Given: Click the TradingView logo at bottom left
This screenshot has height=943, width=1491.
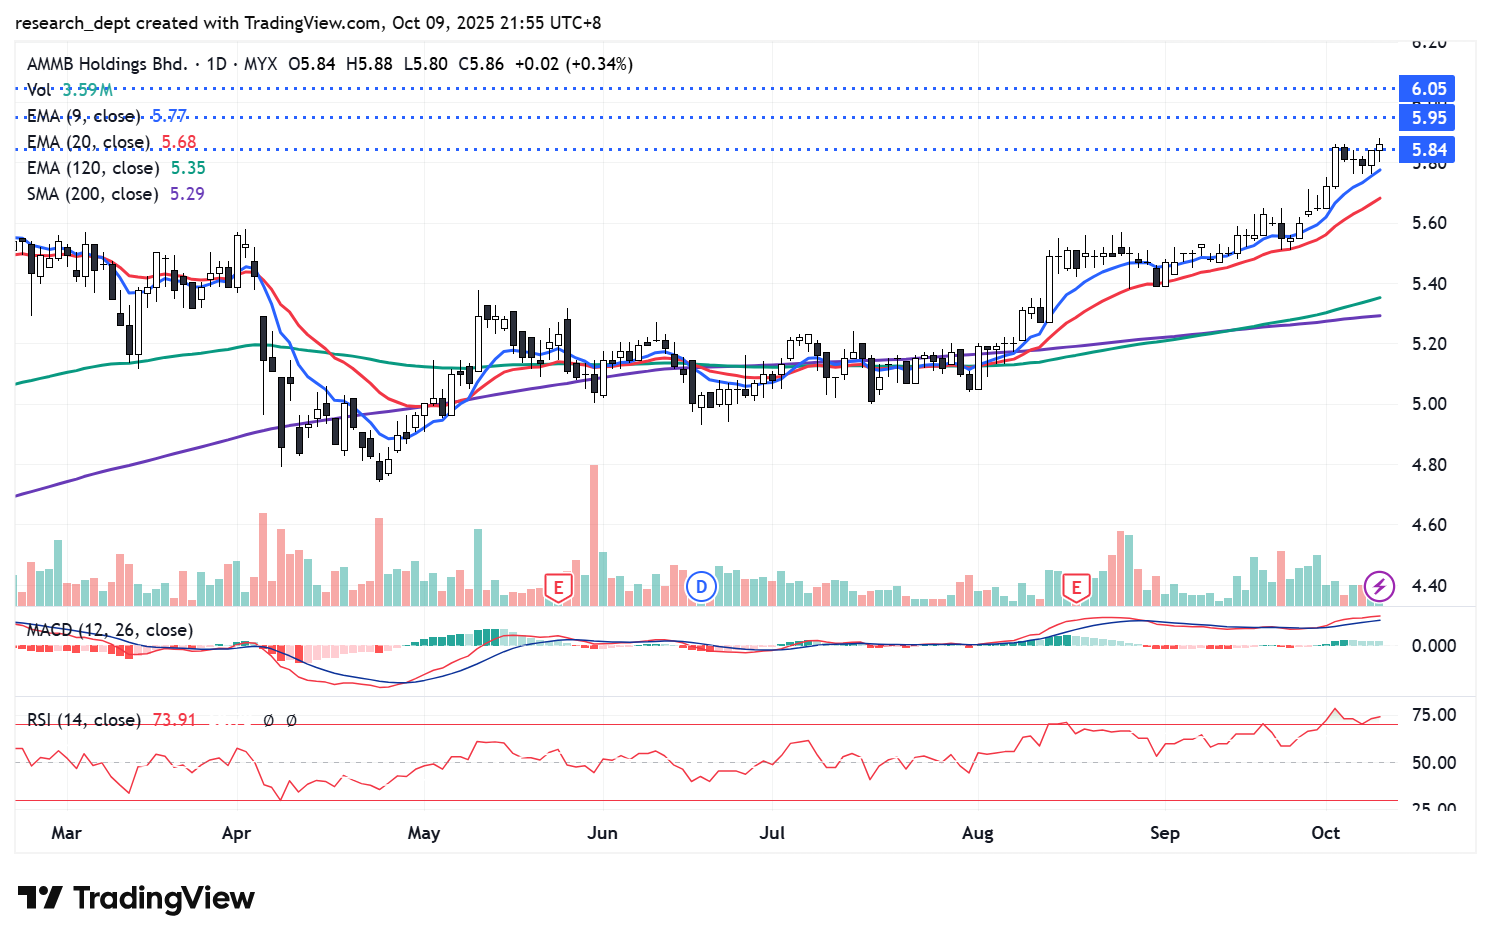Looking at the screenshot, I should tap(136, 898).
